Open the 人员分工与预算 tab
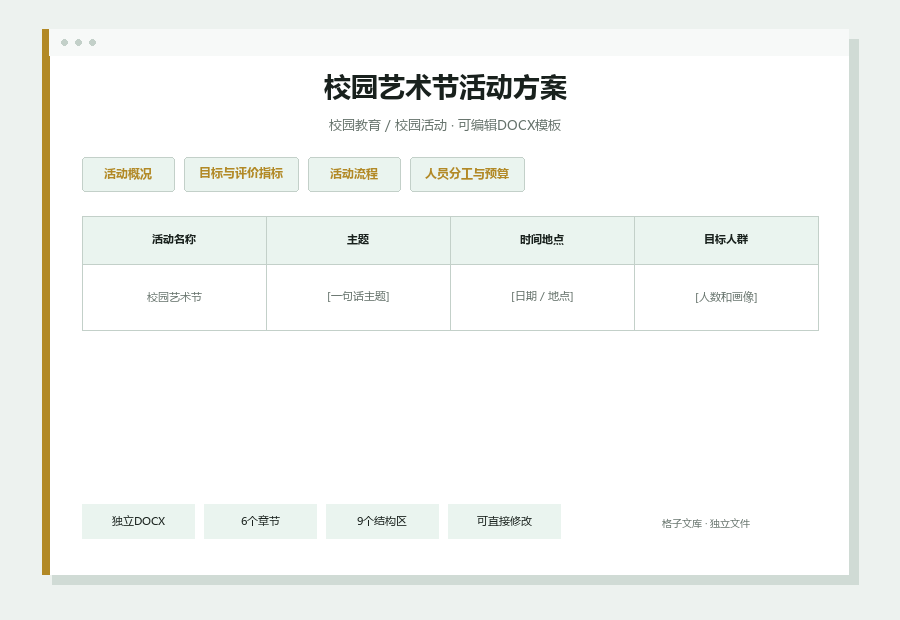This screenshot has height=620, width=900. (467, 175)
